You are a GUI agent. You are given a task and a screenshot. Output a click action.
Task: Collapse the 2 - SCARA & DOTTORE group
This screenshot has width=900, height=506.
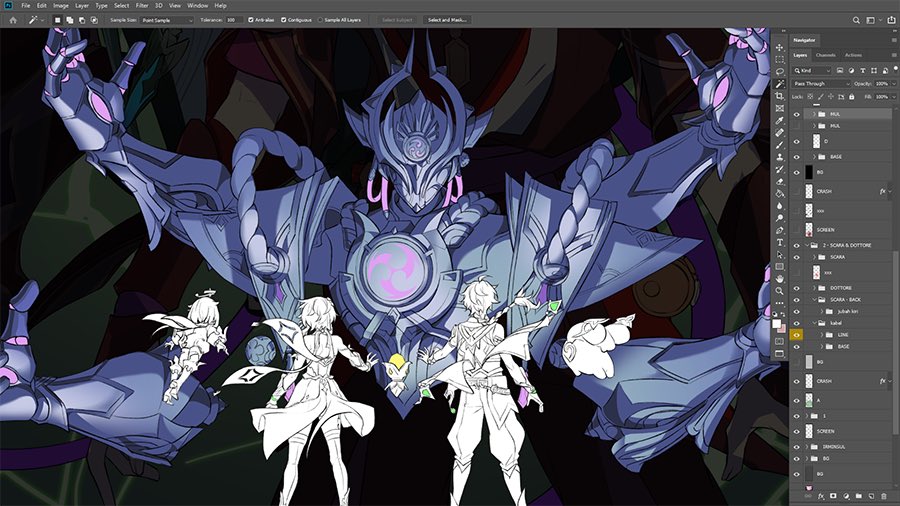click(807, 246)
